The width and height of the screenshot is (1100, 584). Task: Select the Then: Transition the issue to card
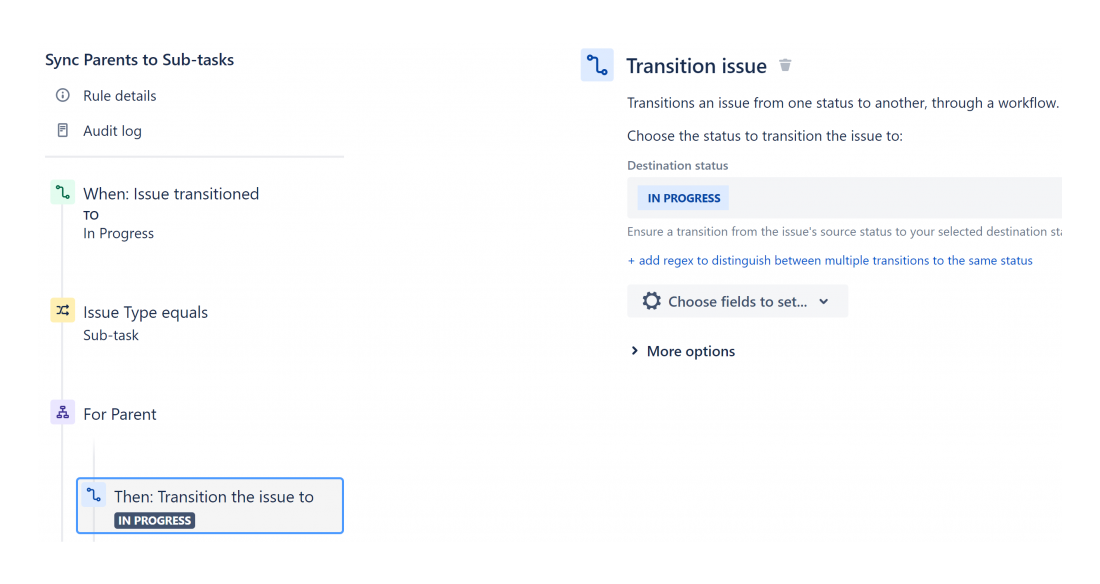tap(210, 505)
